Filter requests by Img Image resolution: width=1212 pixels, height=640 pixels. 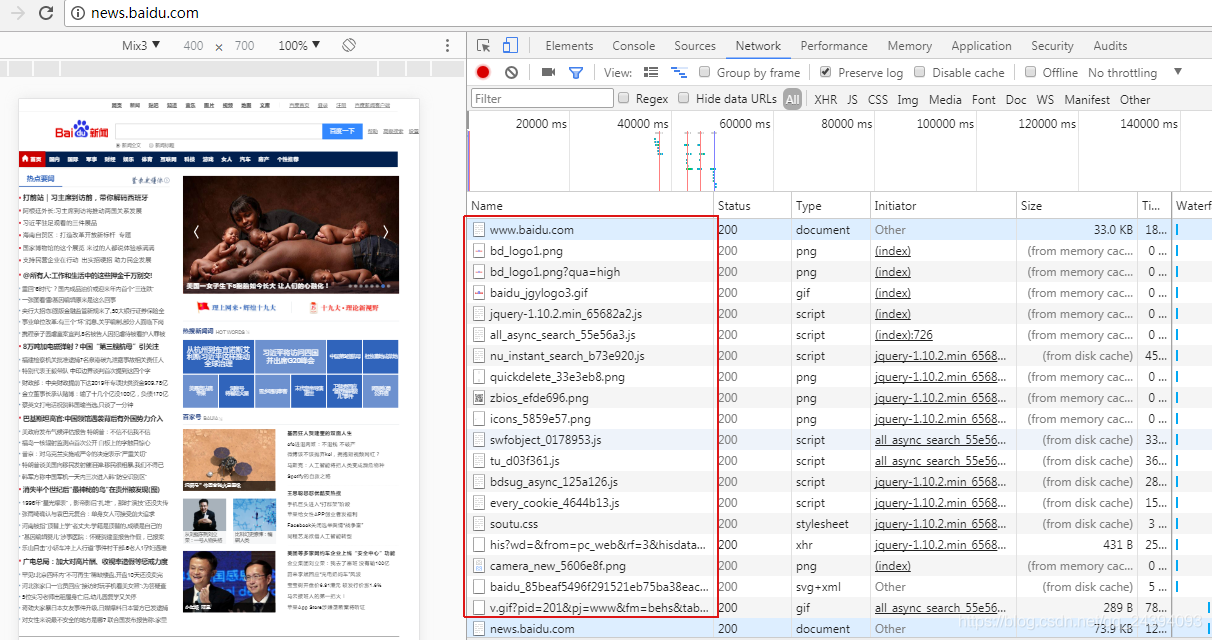point(907,99)
